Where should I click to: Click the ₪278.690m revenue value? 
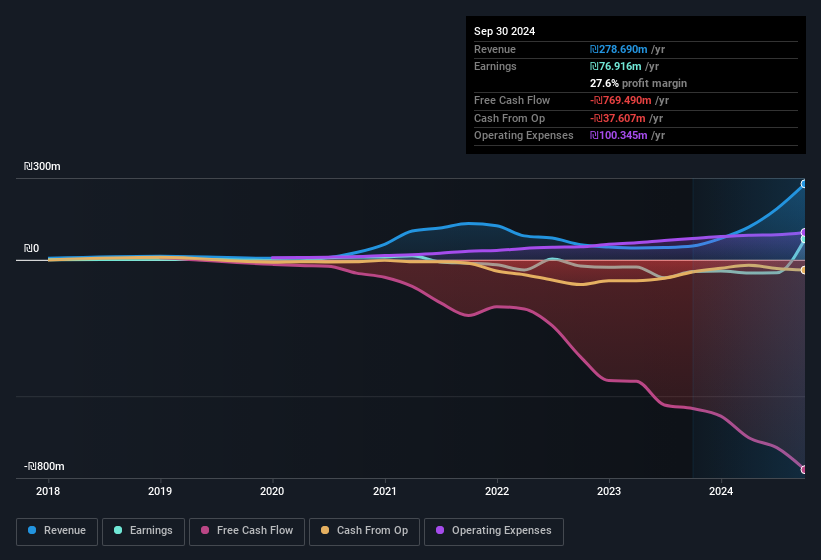coord(618,49)
